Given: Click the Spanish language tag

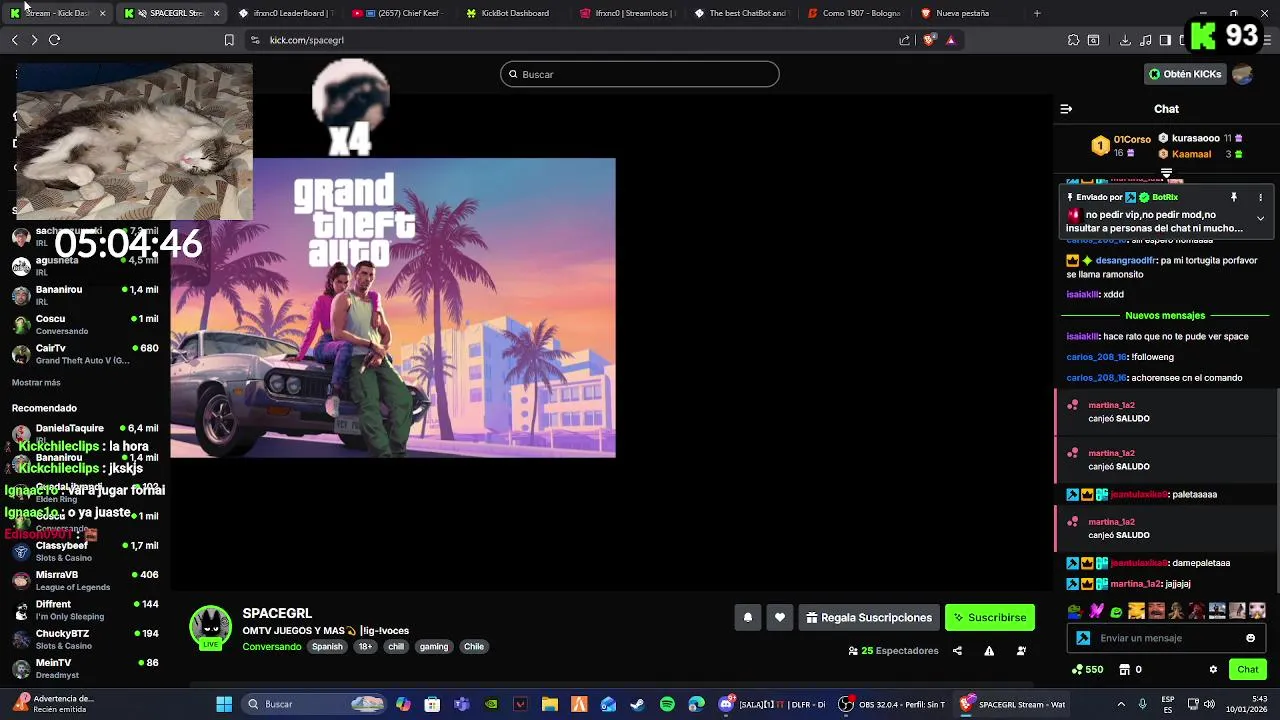Looking at the screenshot, I should (x=327, y=647).
